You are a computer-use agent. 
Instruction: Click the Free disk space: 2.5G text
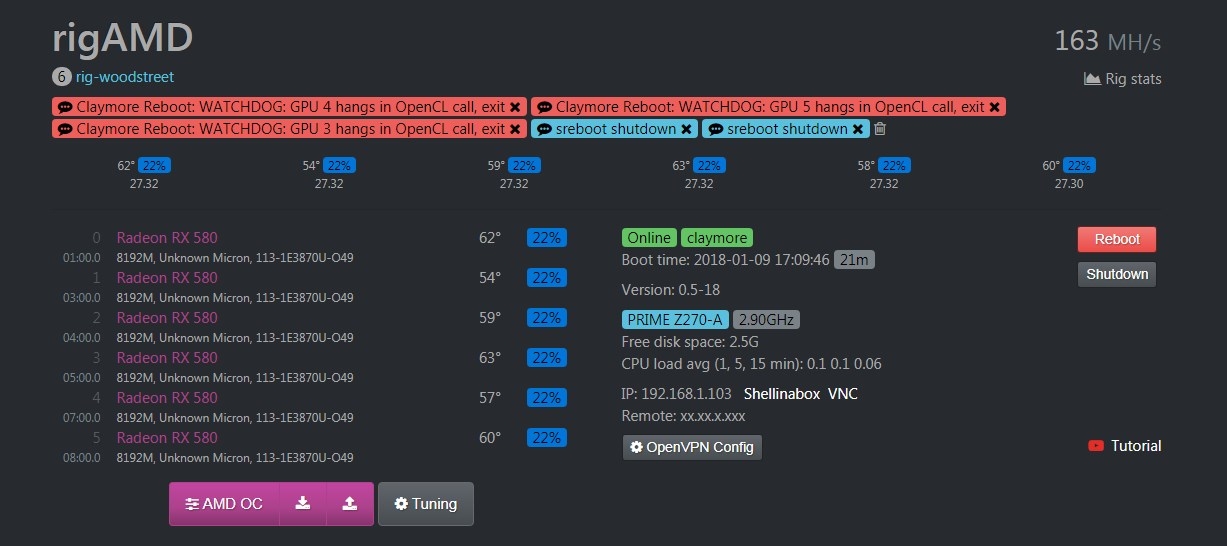point(690,342)
